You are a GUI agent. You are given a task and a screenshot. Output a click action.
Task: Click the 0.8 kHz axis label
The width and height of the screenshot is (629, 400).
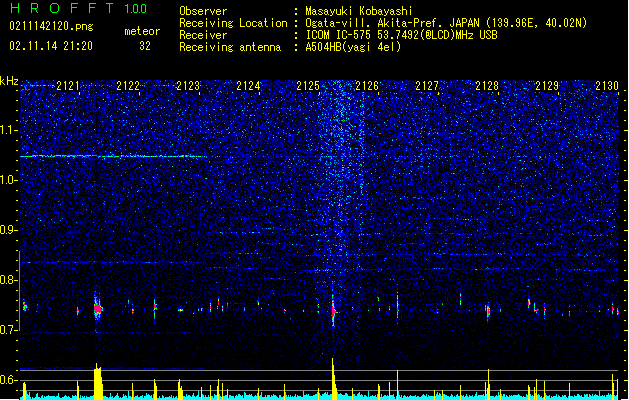pyautogui.click(x=9, y=280)
